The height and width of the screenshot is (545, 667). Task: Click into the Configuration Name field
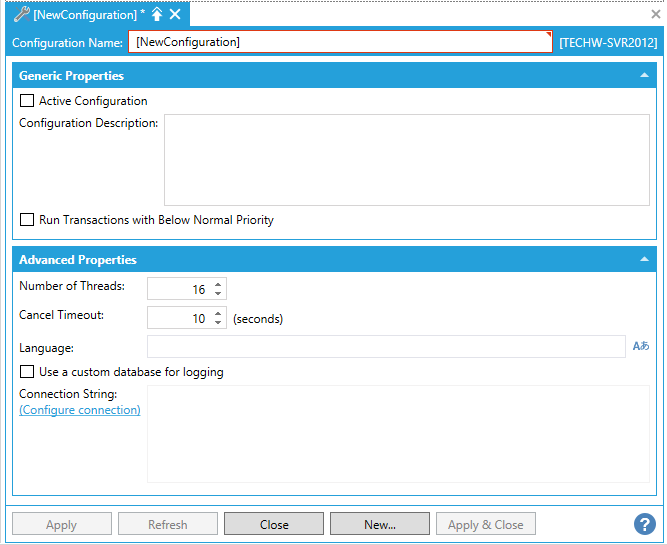pos(340,42)
